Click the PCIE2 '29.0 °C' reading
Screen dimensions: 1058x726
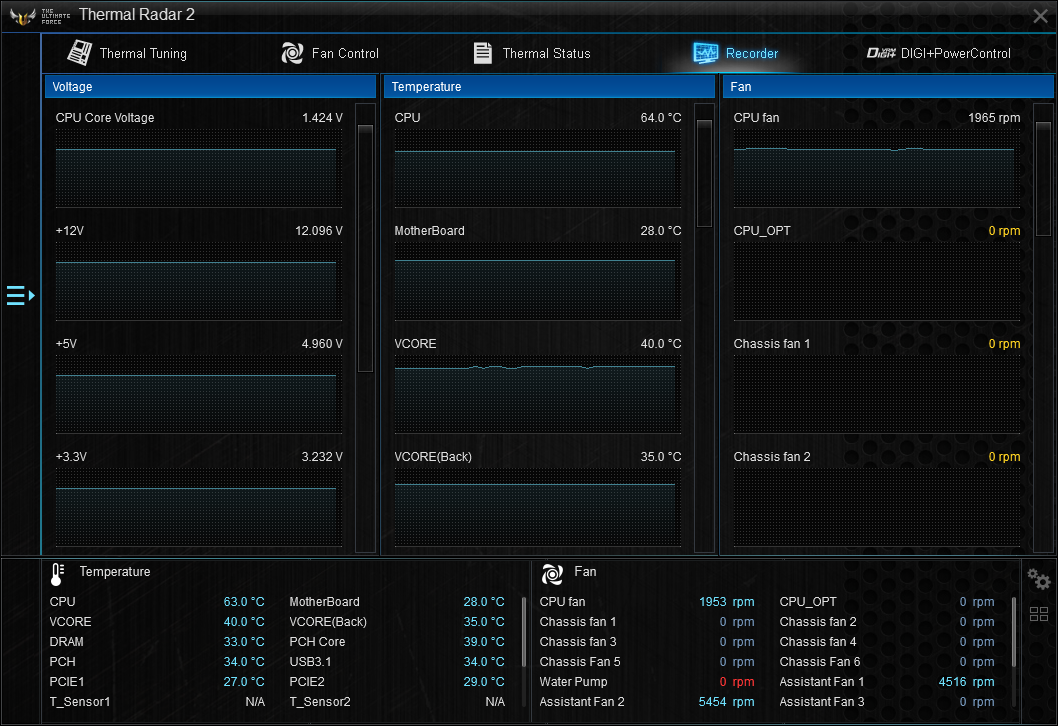click(x=484, y=681)
